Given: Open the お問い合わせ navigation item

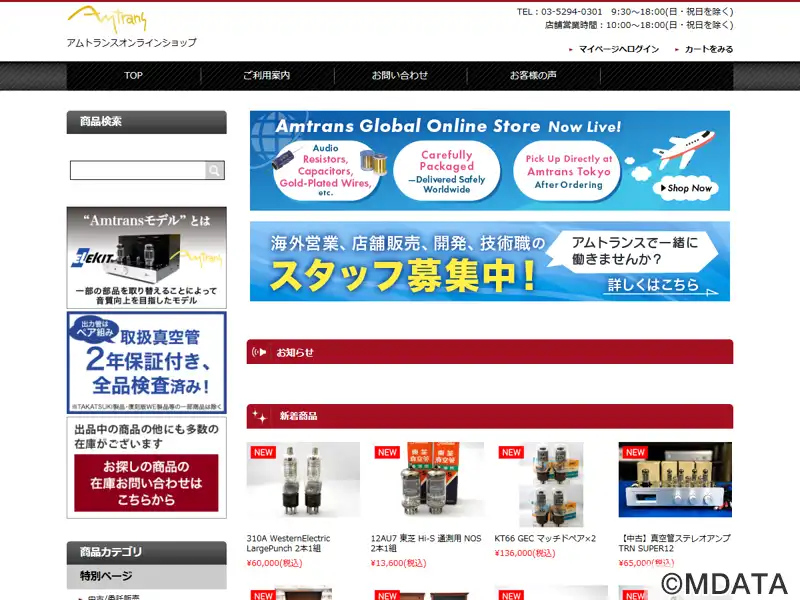Looking at the screenshot, I should point(400,76).
